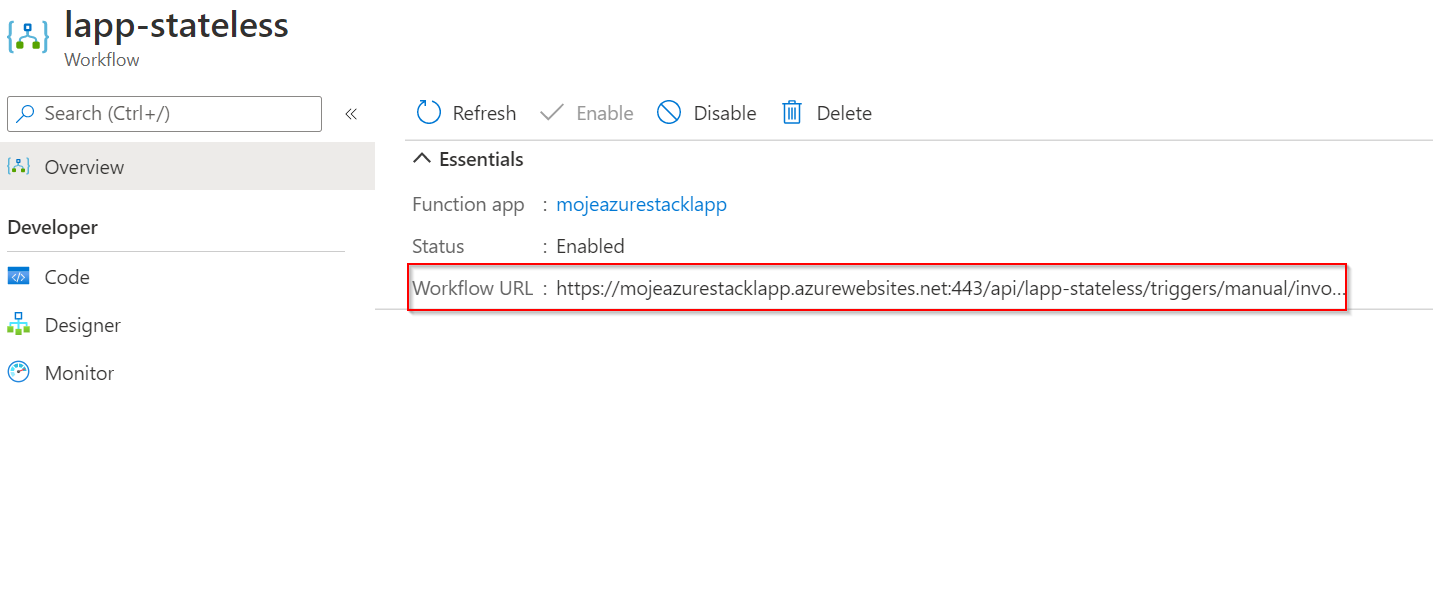Click the Developer section heading

53,227
